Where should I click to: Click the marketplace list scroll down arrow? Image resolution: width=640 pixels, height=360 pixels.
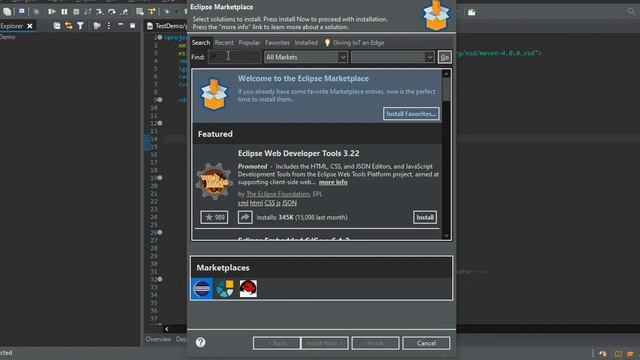click(x=446, y=236)
